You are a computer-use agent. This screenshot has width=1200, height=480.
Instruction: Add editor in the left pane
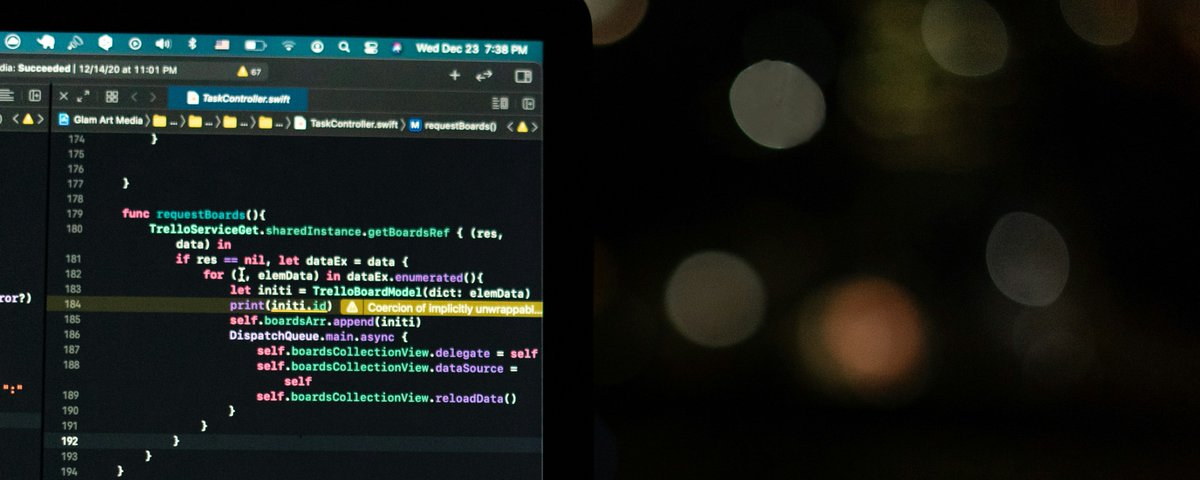[x=35, y=95]
